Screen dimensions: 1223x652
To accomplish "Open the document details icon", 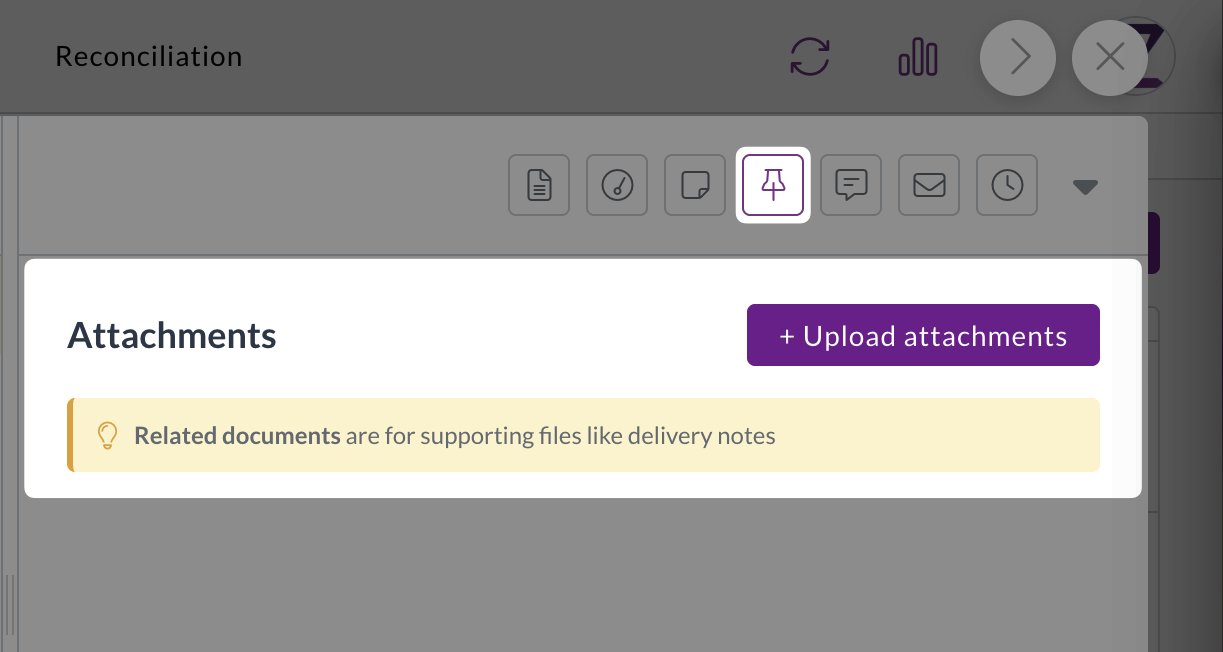I will [539, 185].
